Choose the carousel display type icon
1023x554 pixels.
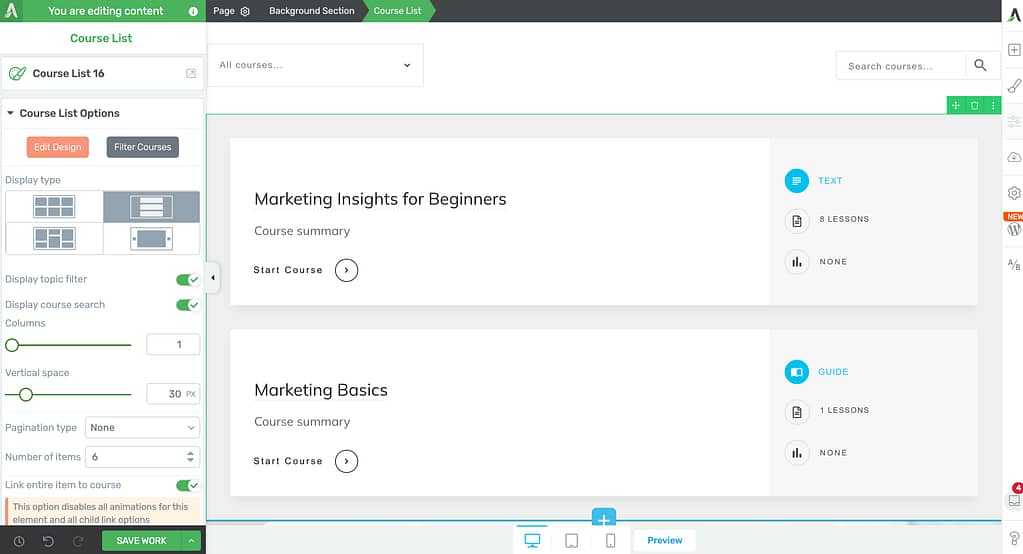pos(151,239)
